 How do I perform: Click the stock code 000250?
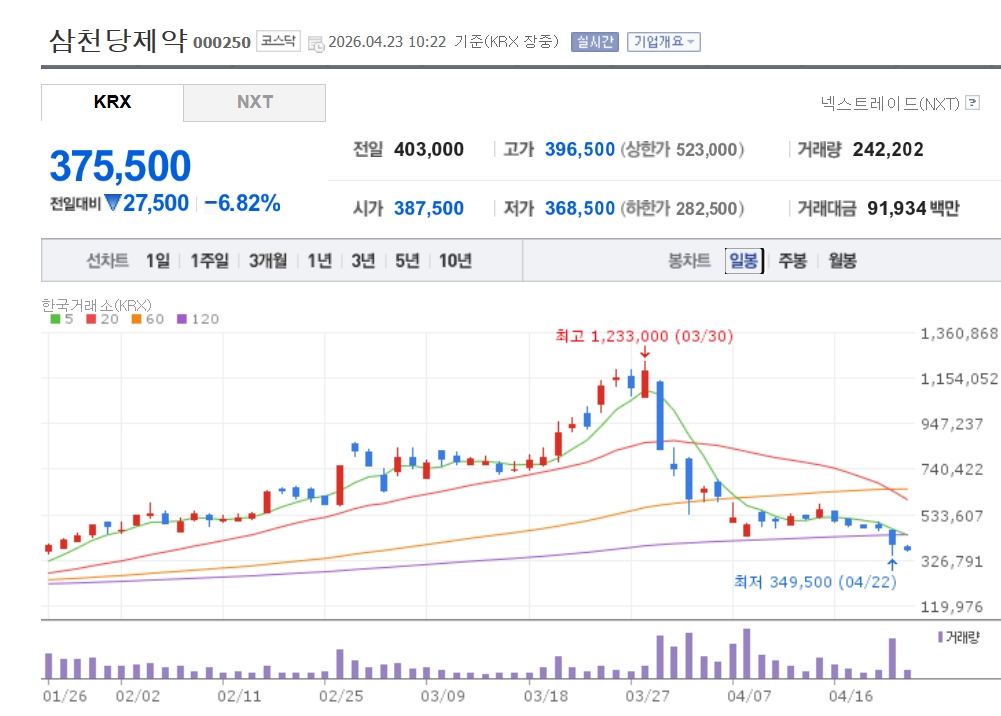coord(222,43)
